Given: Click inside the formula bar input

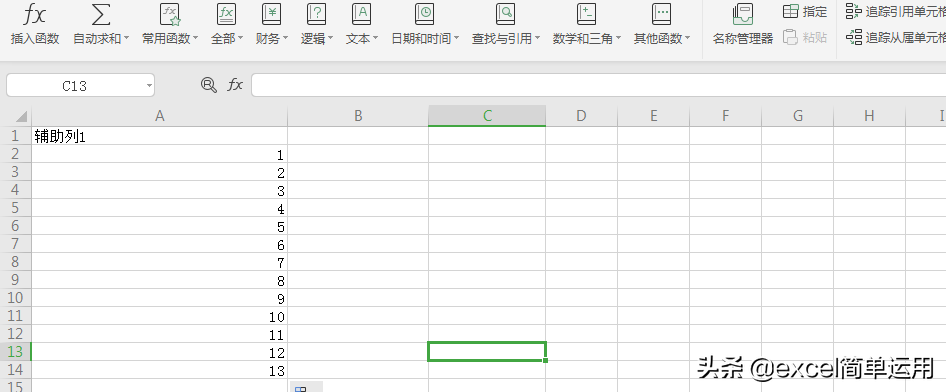Looking at the screenshot, I should pos(598,85).
